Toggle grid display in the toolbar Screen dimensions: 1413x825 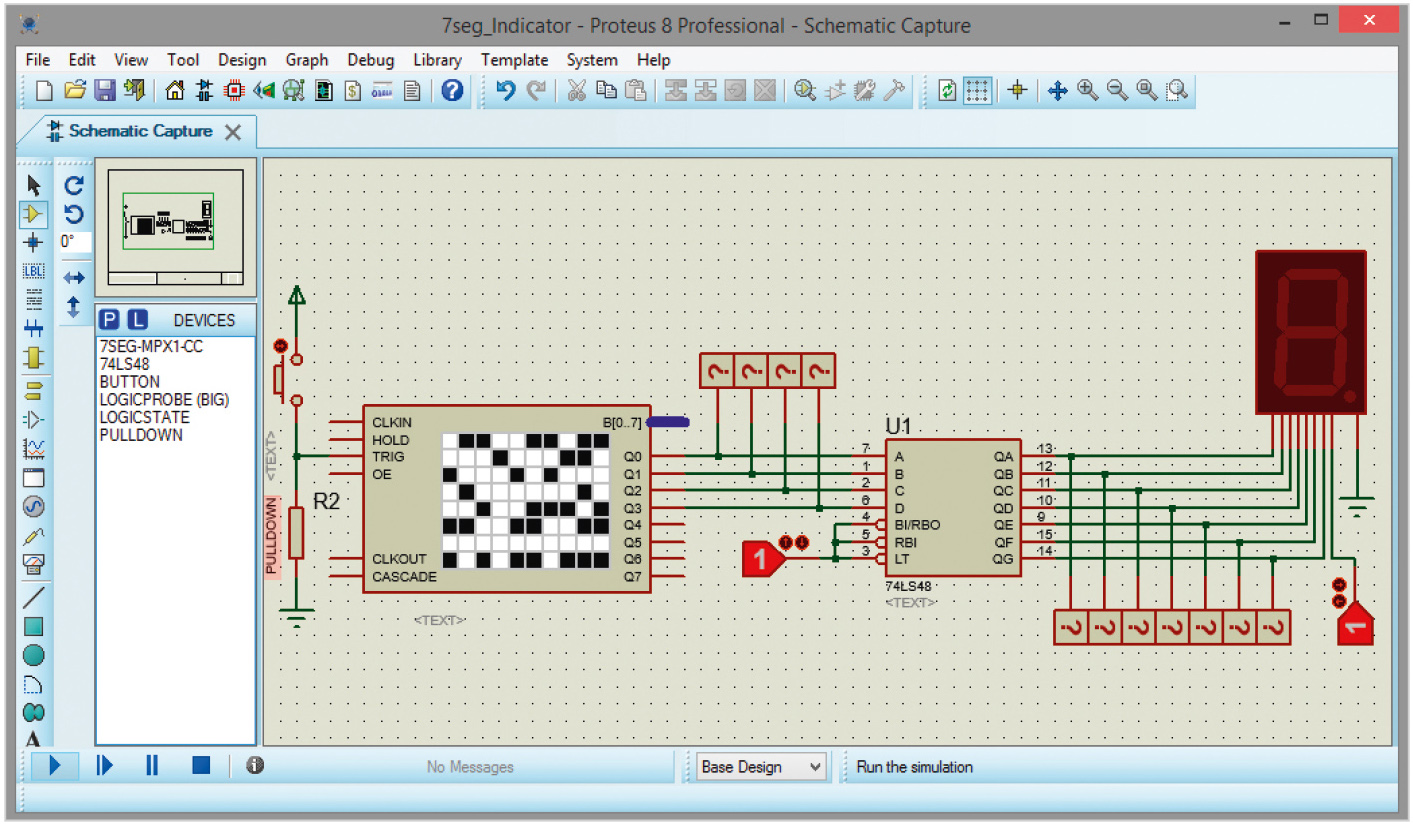click(977, 91)
